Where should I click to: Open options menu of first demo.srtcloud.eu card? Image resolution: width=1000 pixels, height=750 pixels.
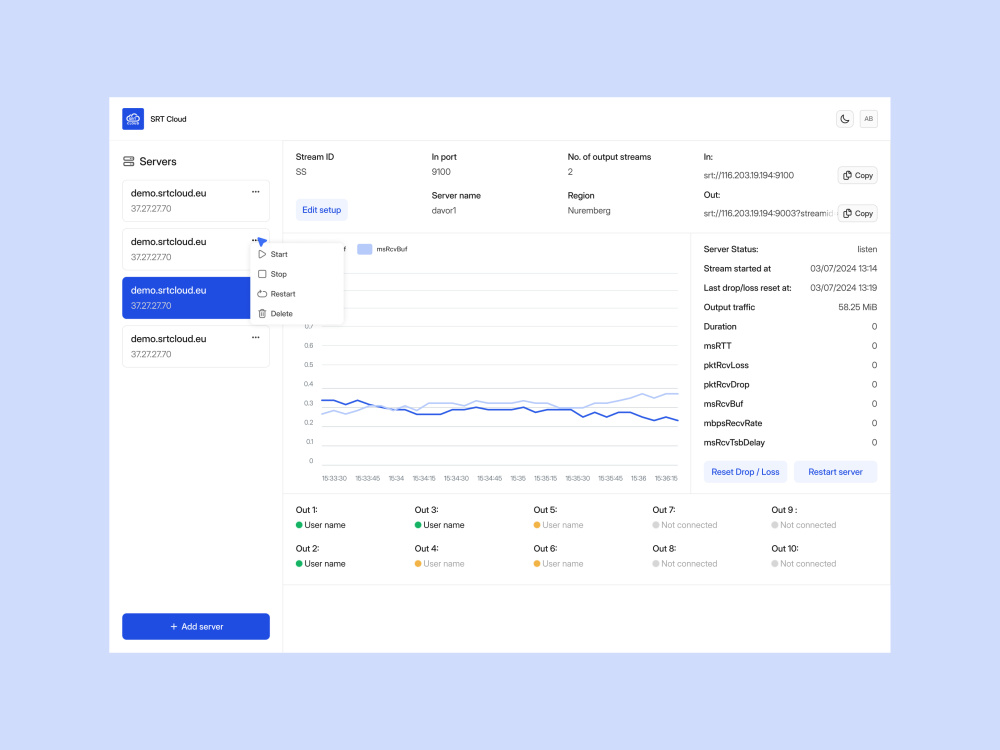[256, 192]
